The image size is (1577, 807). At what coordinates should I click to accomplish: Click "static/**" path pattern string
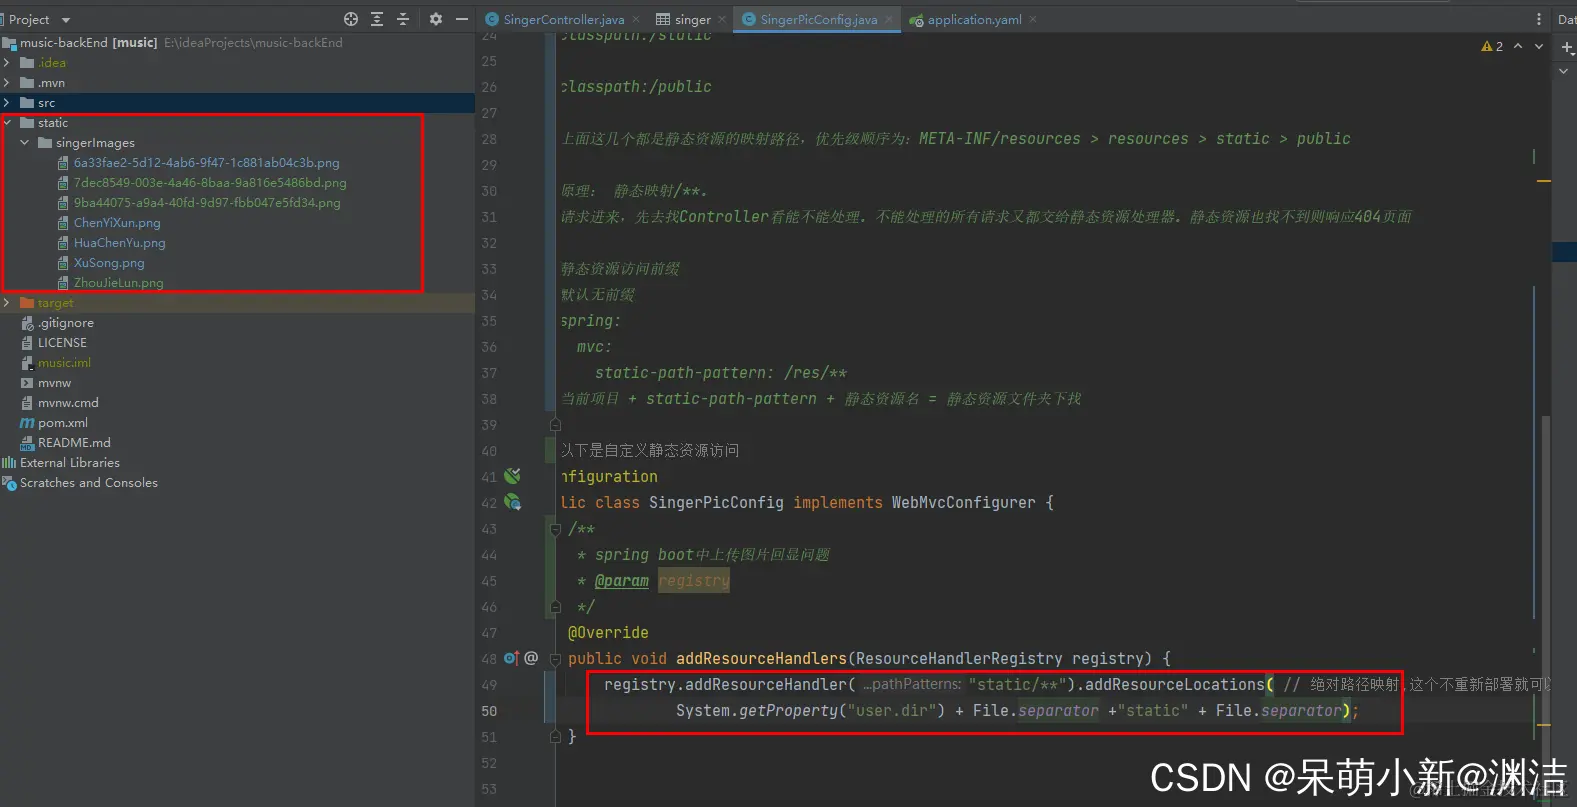point(1017,684)
